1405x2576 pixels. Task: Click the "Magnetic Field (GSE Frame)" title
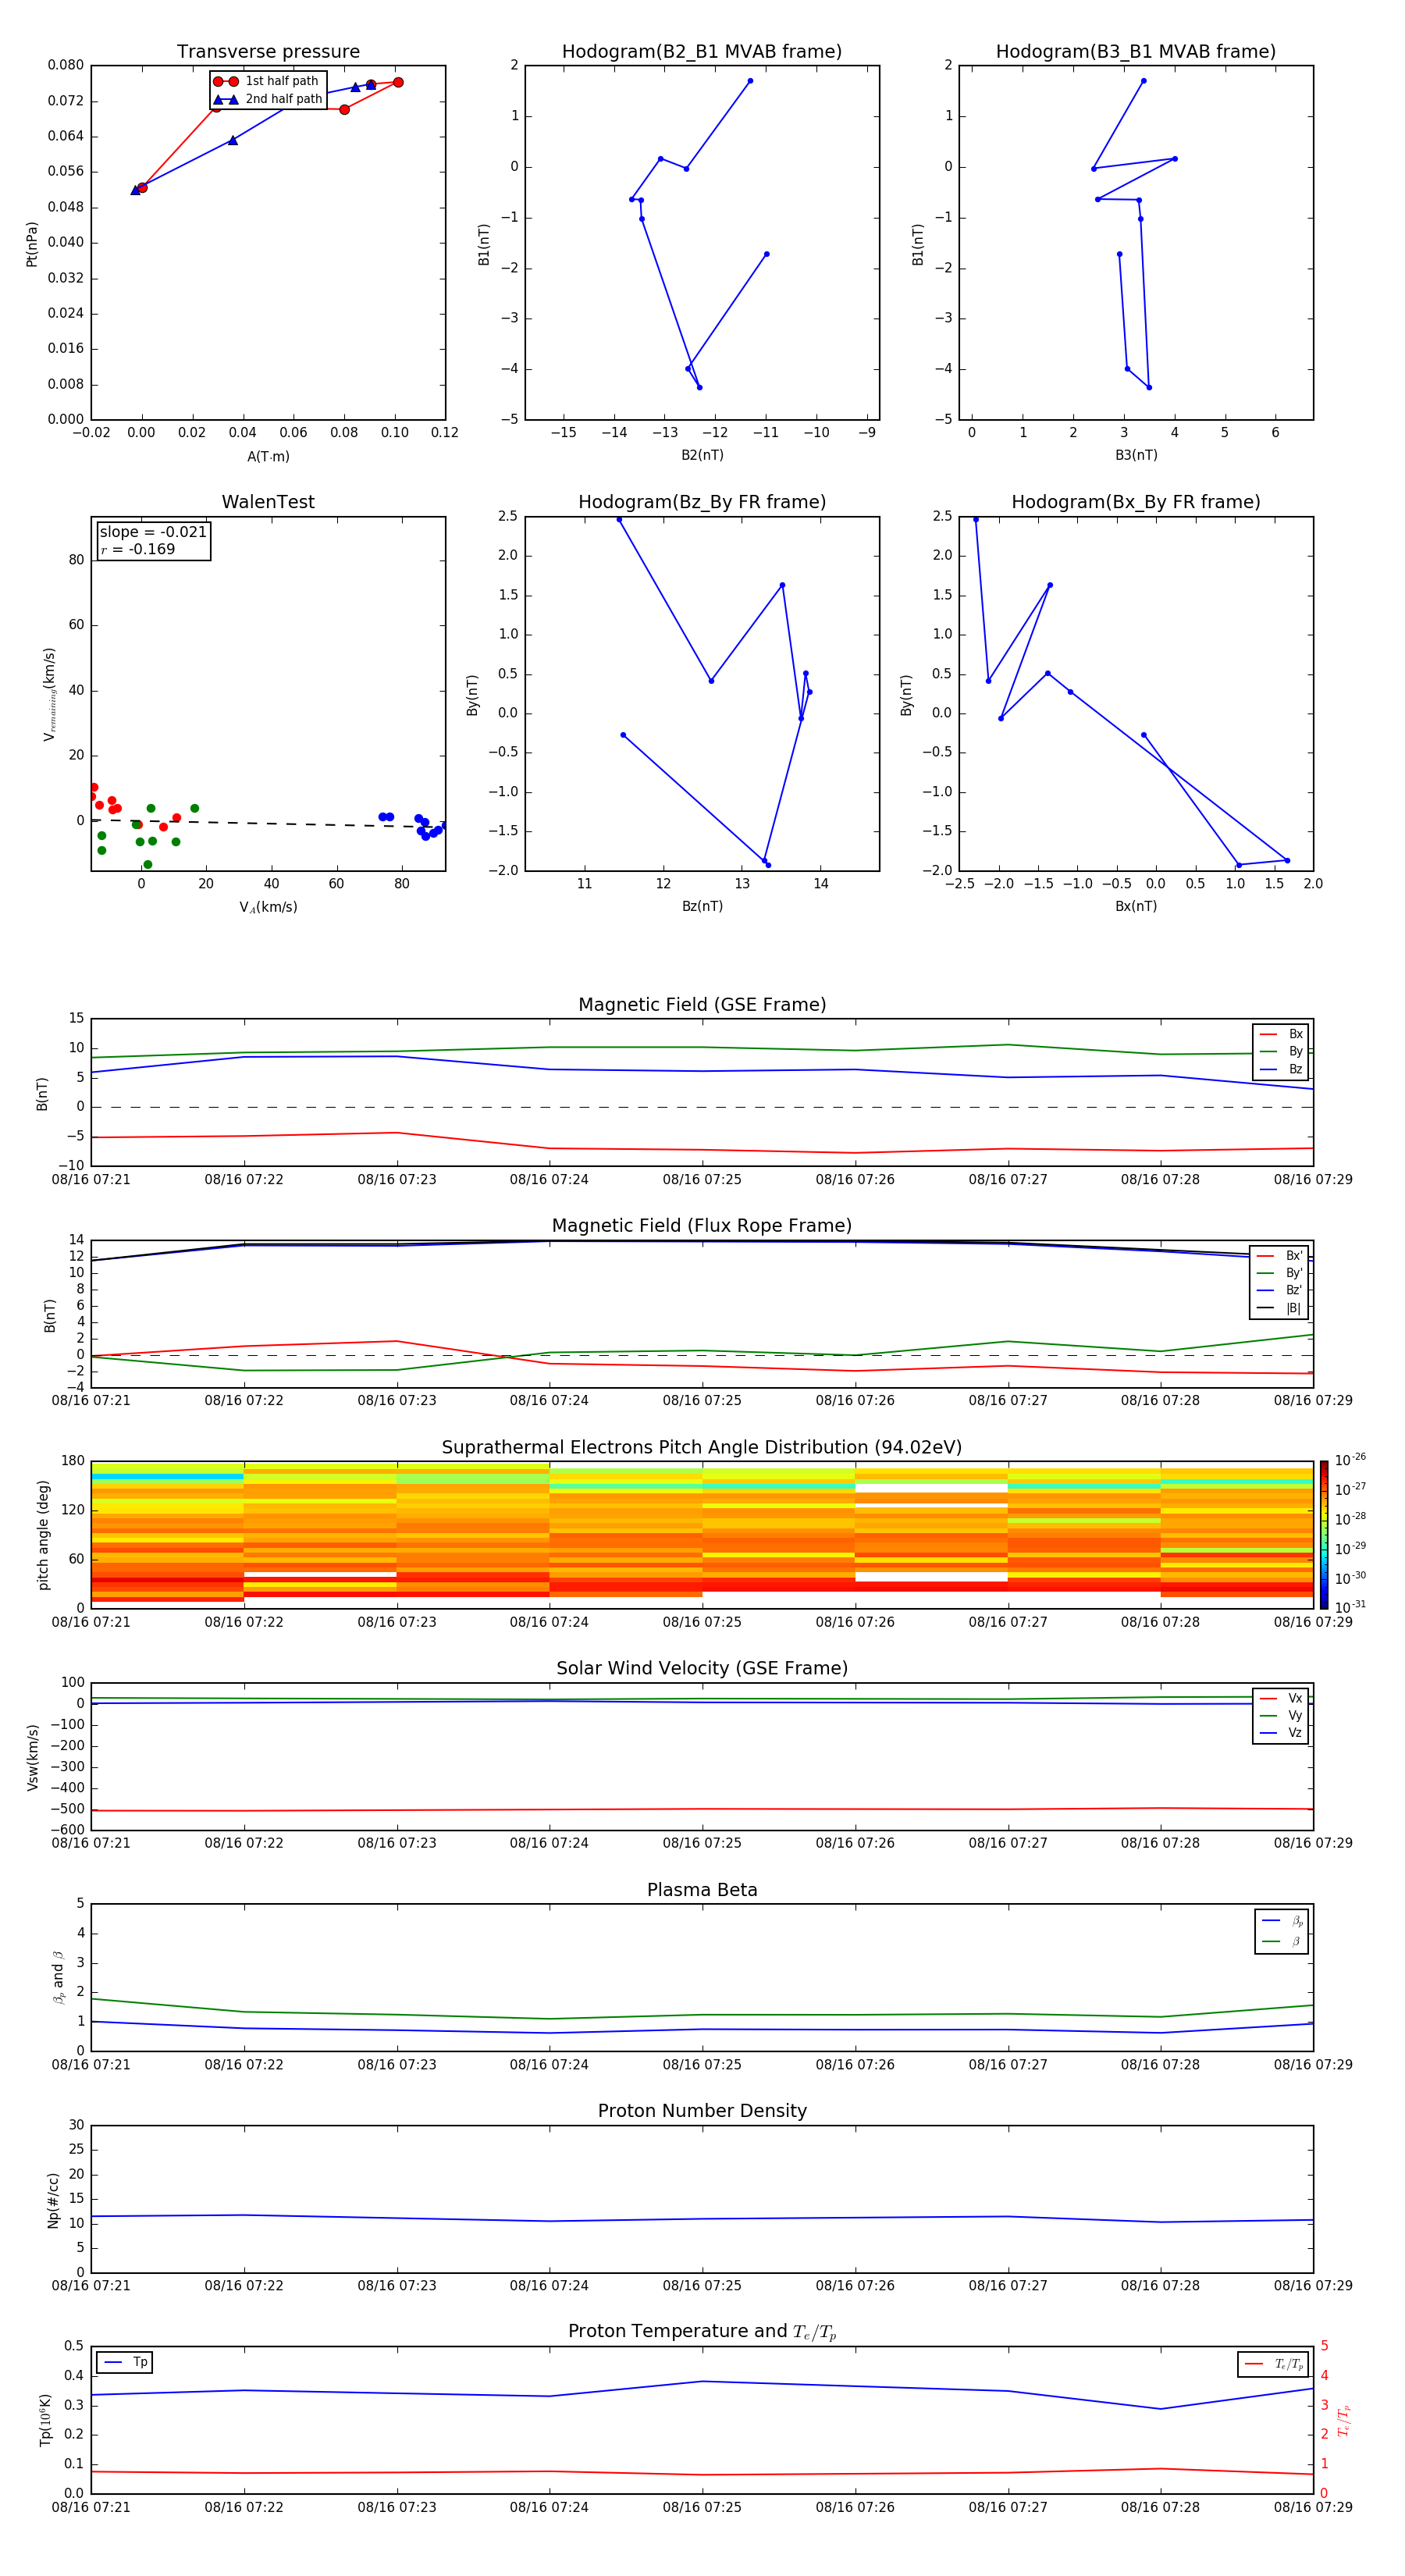coord(702,1004)
